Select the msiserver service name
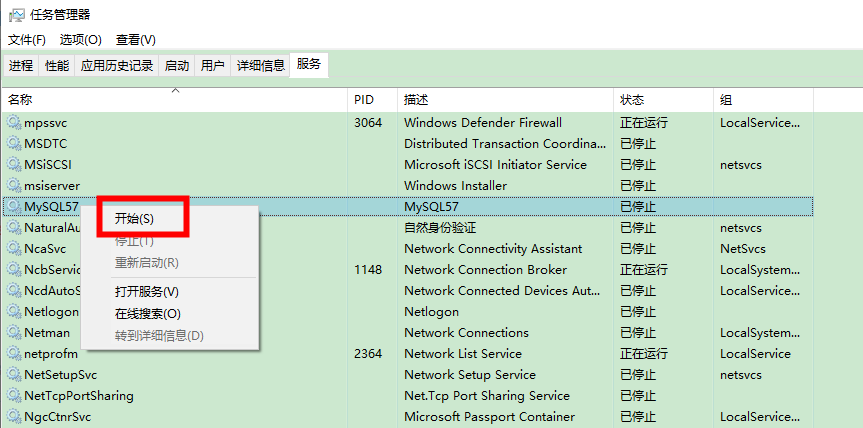The image size is (863, 428). coord(52,185)
